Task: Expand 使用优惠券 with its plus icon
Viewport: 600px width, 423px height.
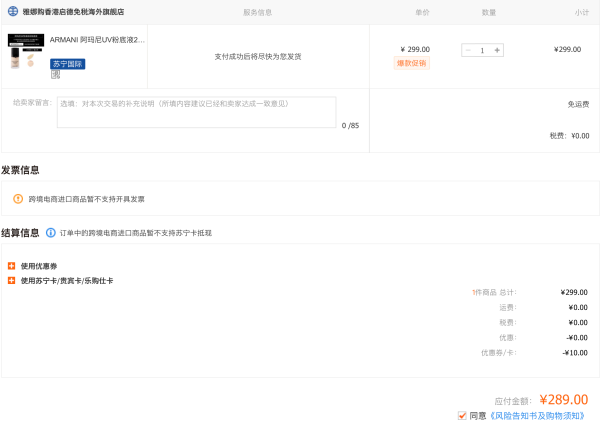Action: click(x=11, y=266)
